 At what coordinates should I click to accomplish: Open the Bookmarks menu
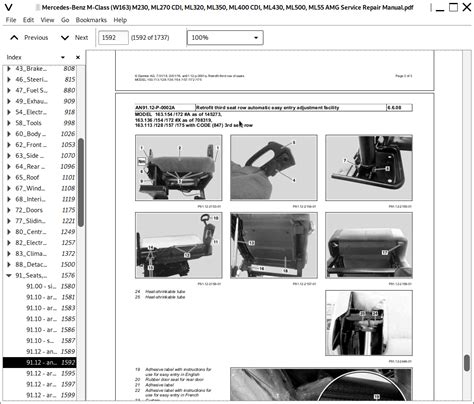(91, 20)
